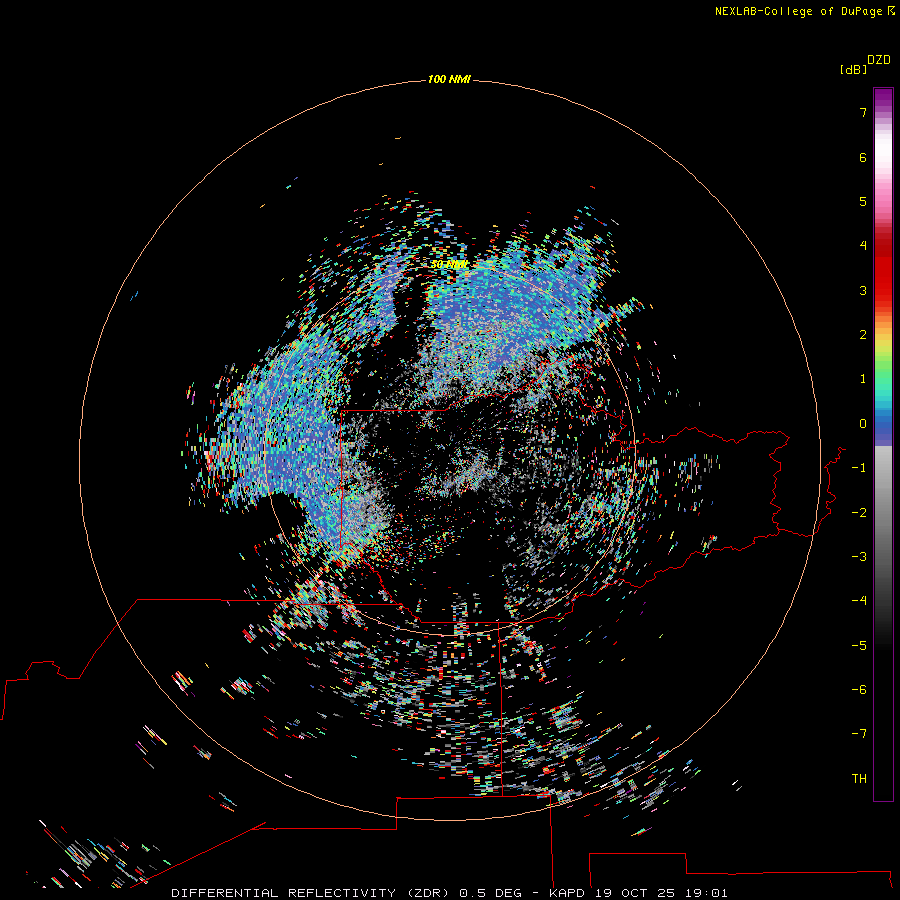This screenshot has width=900, height=900.
Task: Click the blue band beside the 0 dB value
Action: click(883, 425)
